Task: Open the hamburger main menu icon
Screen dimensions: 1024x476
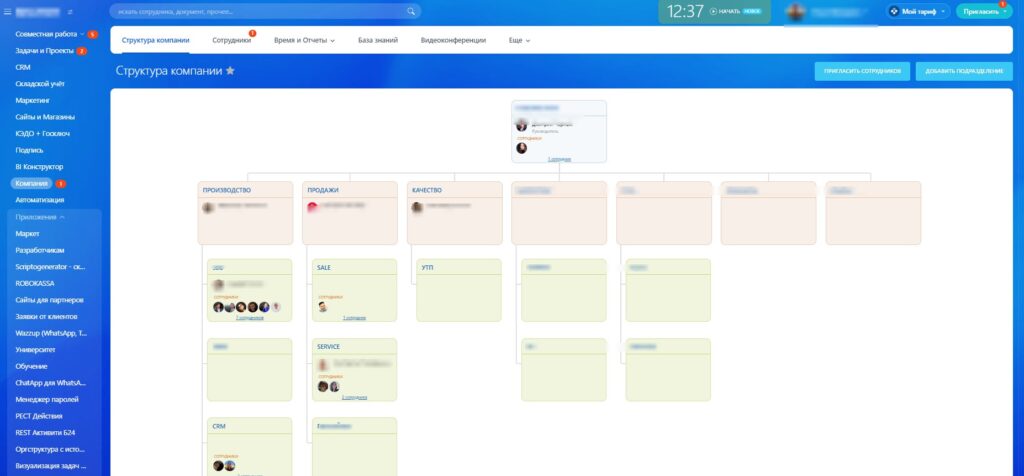Action: 7,12
